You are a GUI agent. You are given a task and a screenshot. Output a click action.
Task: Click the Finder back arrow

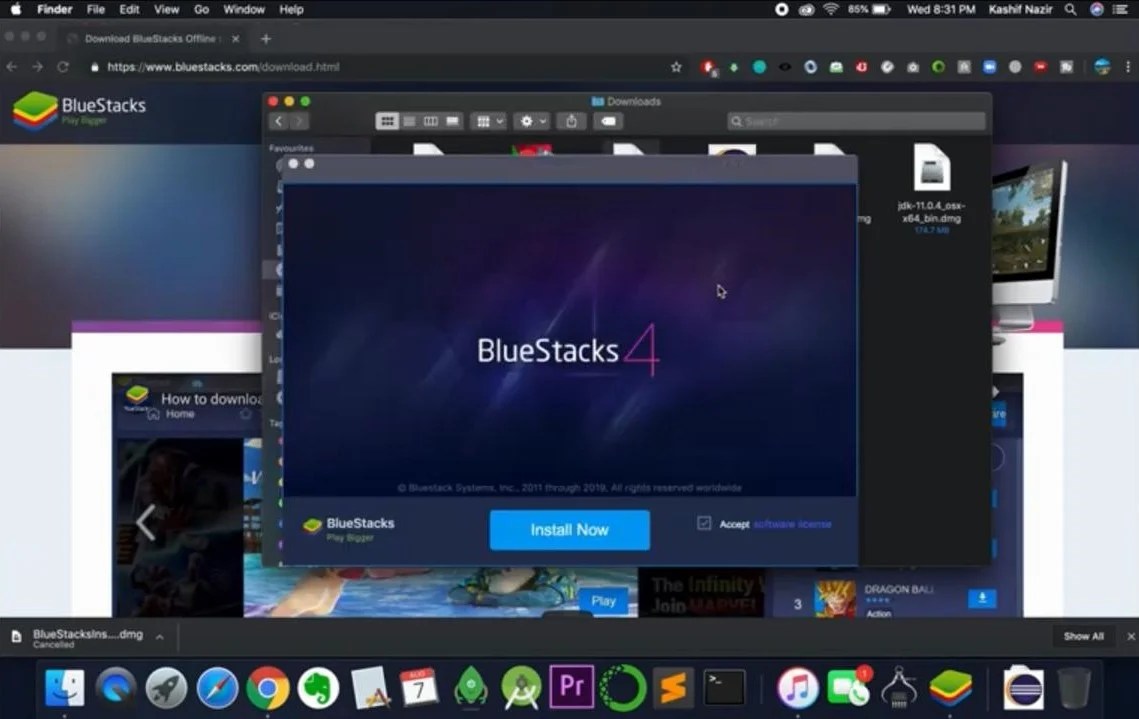point(279,121)
